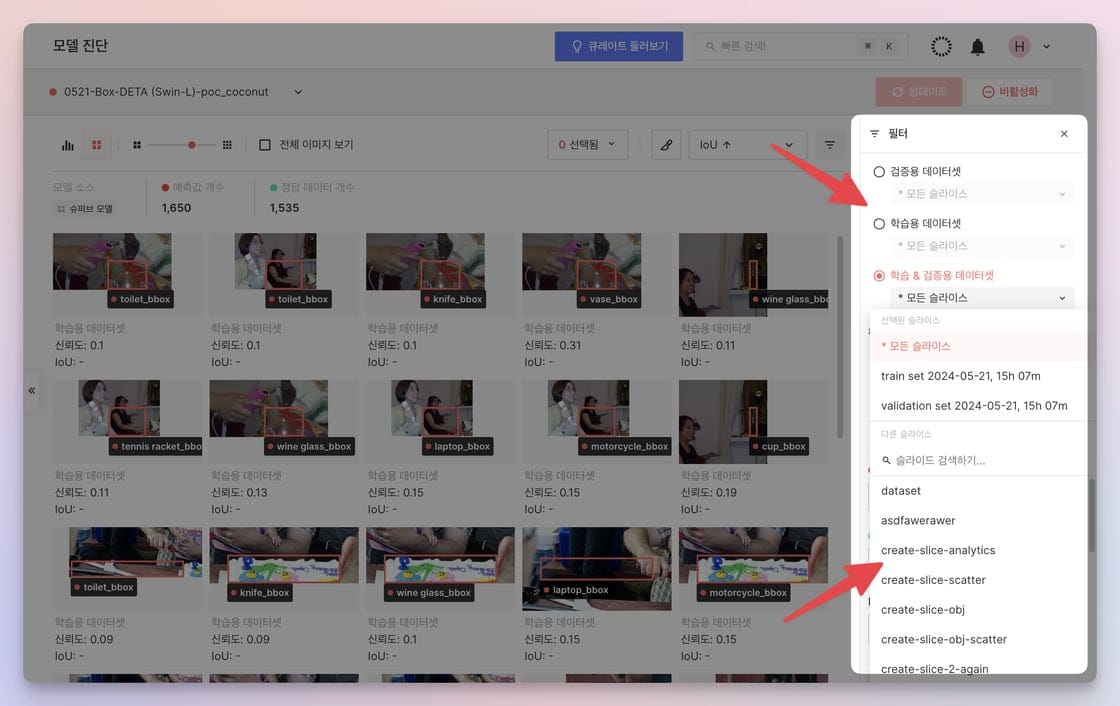Click the lightbulb icon on Curate tour button

coord(577,46)
